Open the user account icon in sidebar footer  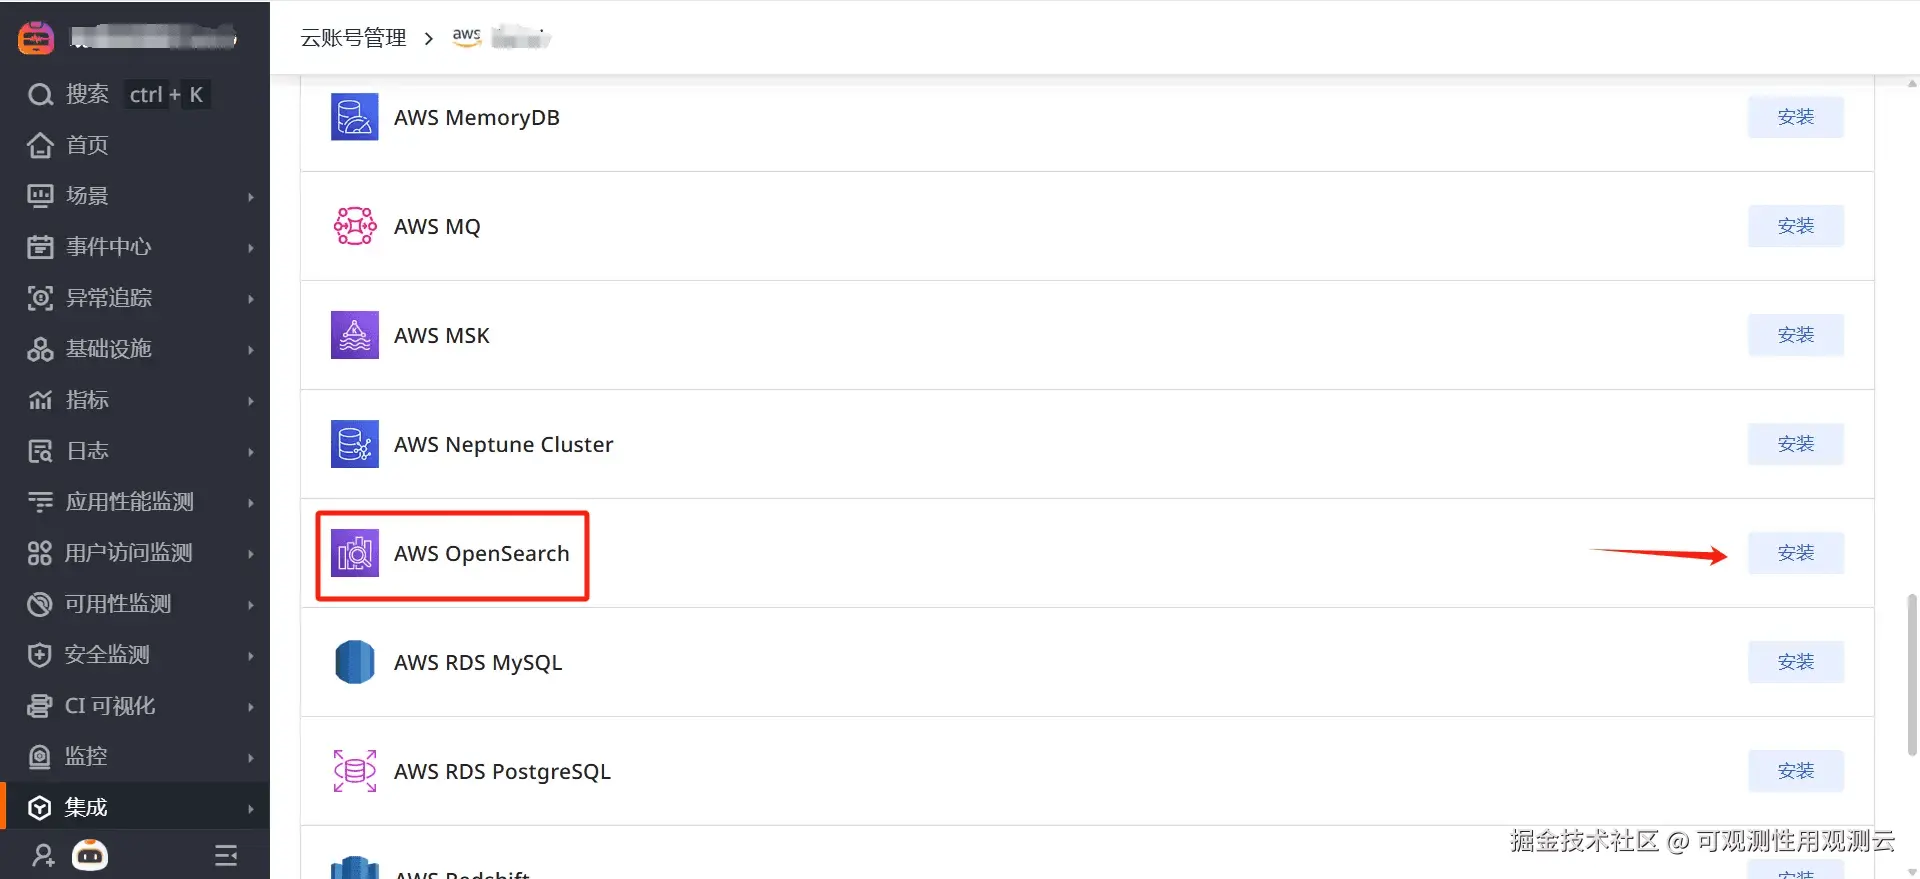[x=43, y=856]
